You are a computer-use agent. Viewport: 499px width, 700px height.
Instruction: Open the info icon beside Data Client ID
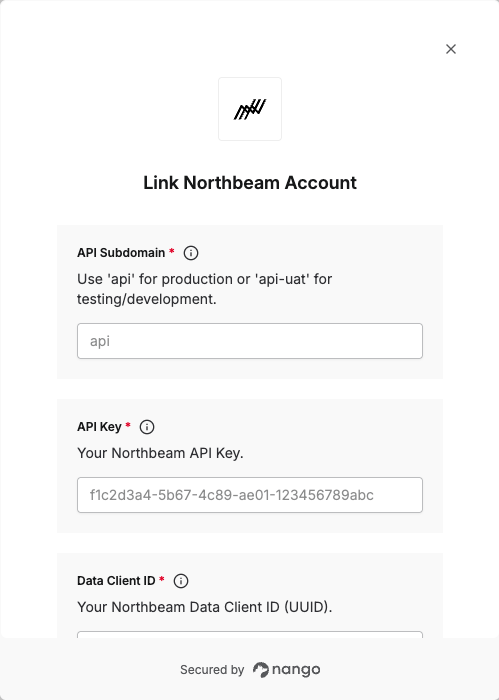(x=181, y=581)
